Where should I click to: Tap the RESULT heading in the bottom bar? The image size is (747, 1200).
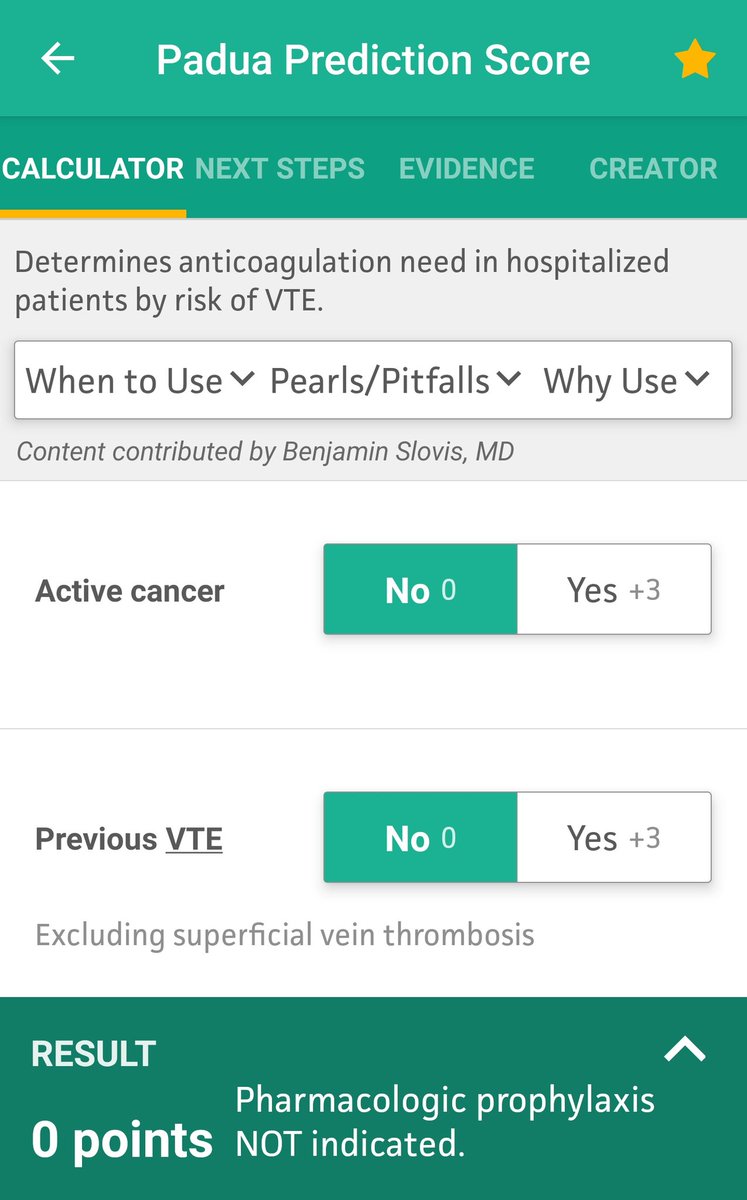94,1053
